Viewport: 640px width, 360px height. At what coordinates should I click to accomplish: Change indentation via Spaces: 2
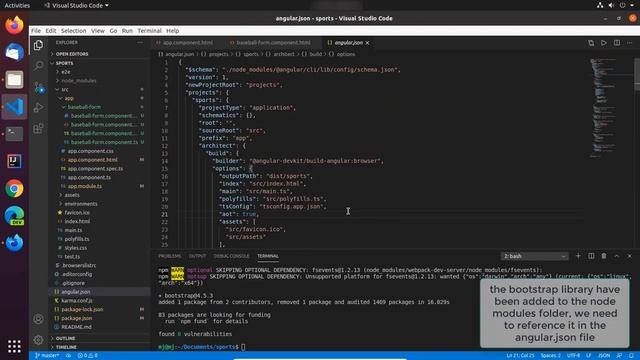point(550,356)
